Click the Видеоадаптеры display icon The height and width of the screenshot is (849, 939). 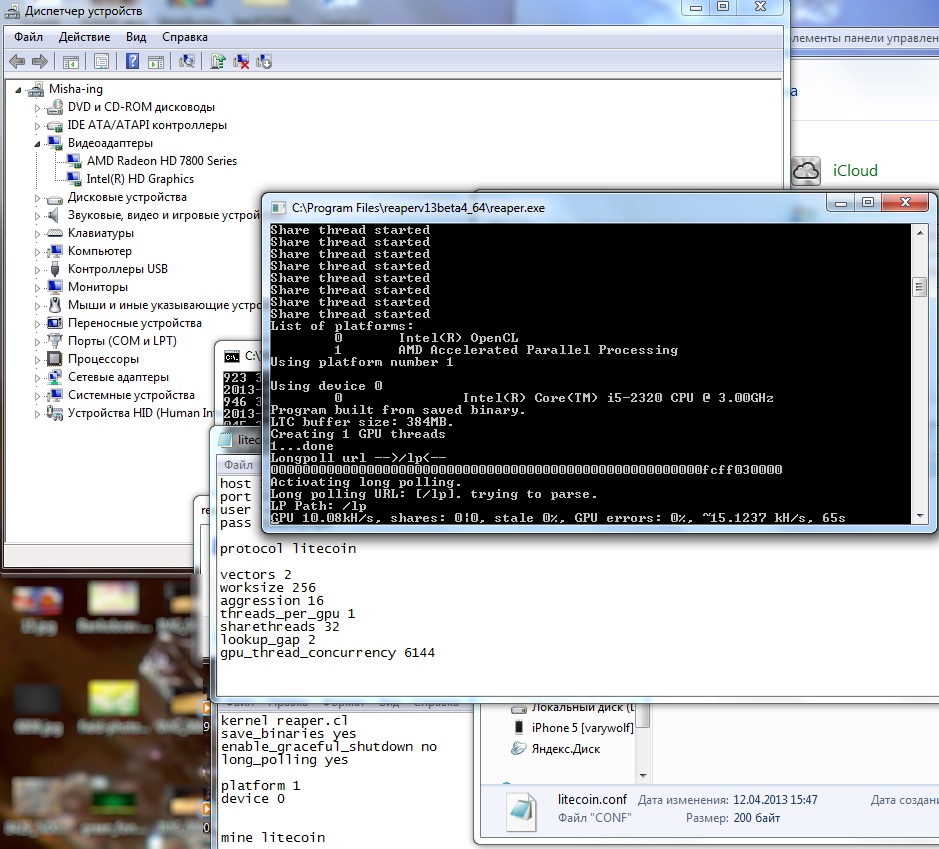tap(54, 143)
